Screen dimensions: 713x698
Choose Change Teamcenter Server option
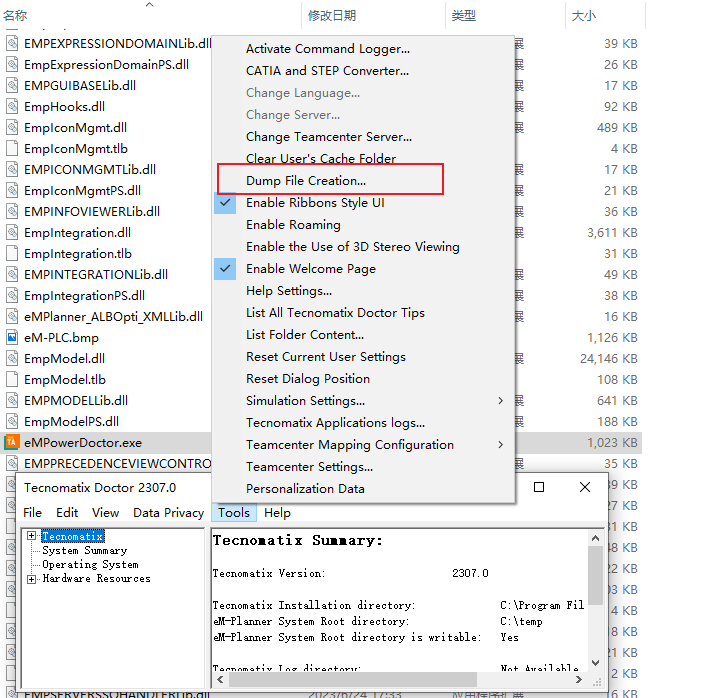tap(329, 137)
